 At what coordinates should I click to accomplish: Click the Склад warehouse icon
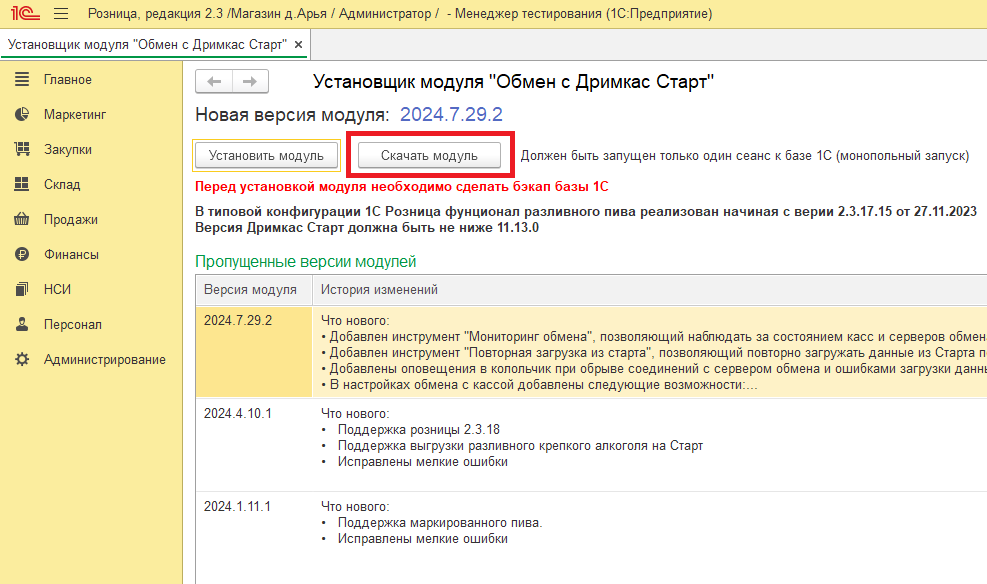coord(22,185)
